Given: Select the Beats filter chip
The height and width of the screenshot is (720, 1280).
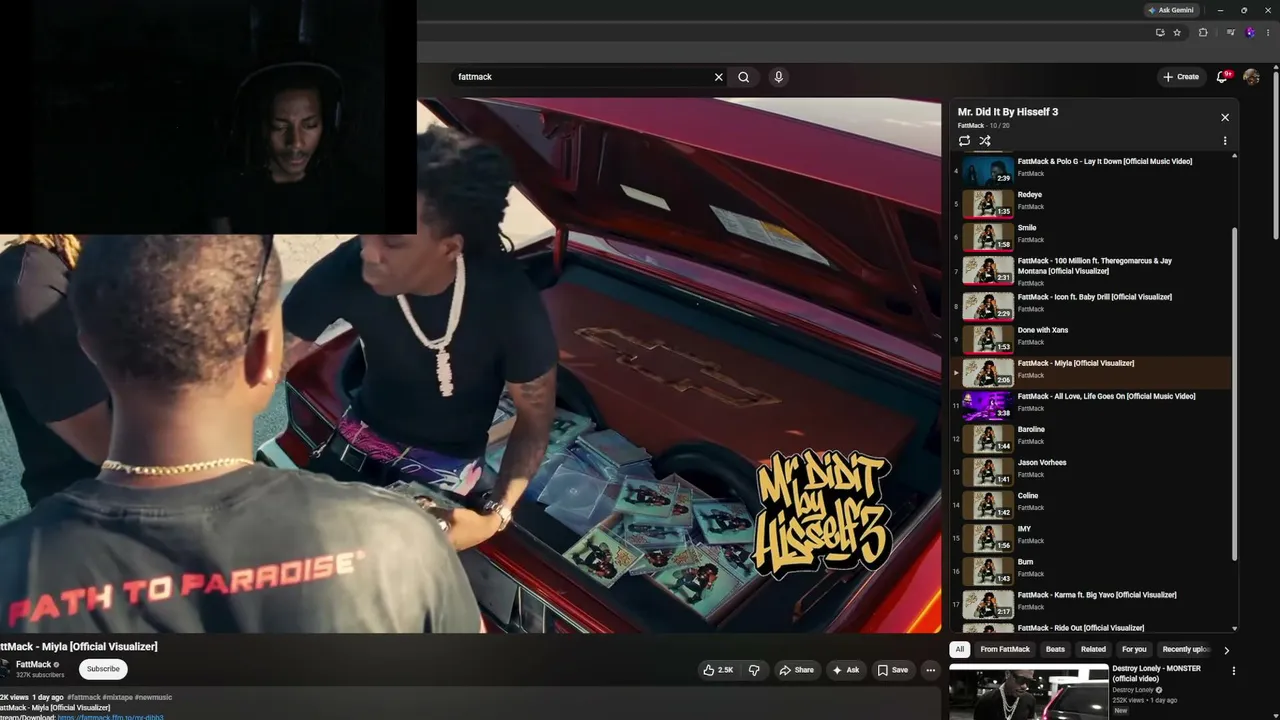Looking at the screenshot, I should (x=1056, y=649).
